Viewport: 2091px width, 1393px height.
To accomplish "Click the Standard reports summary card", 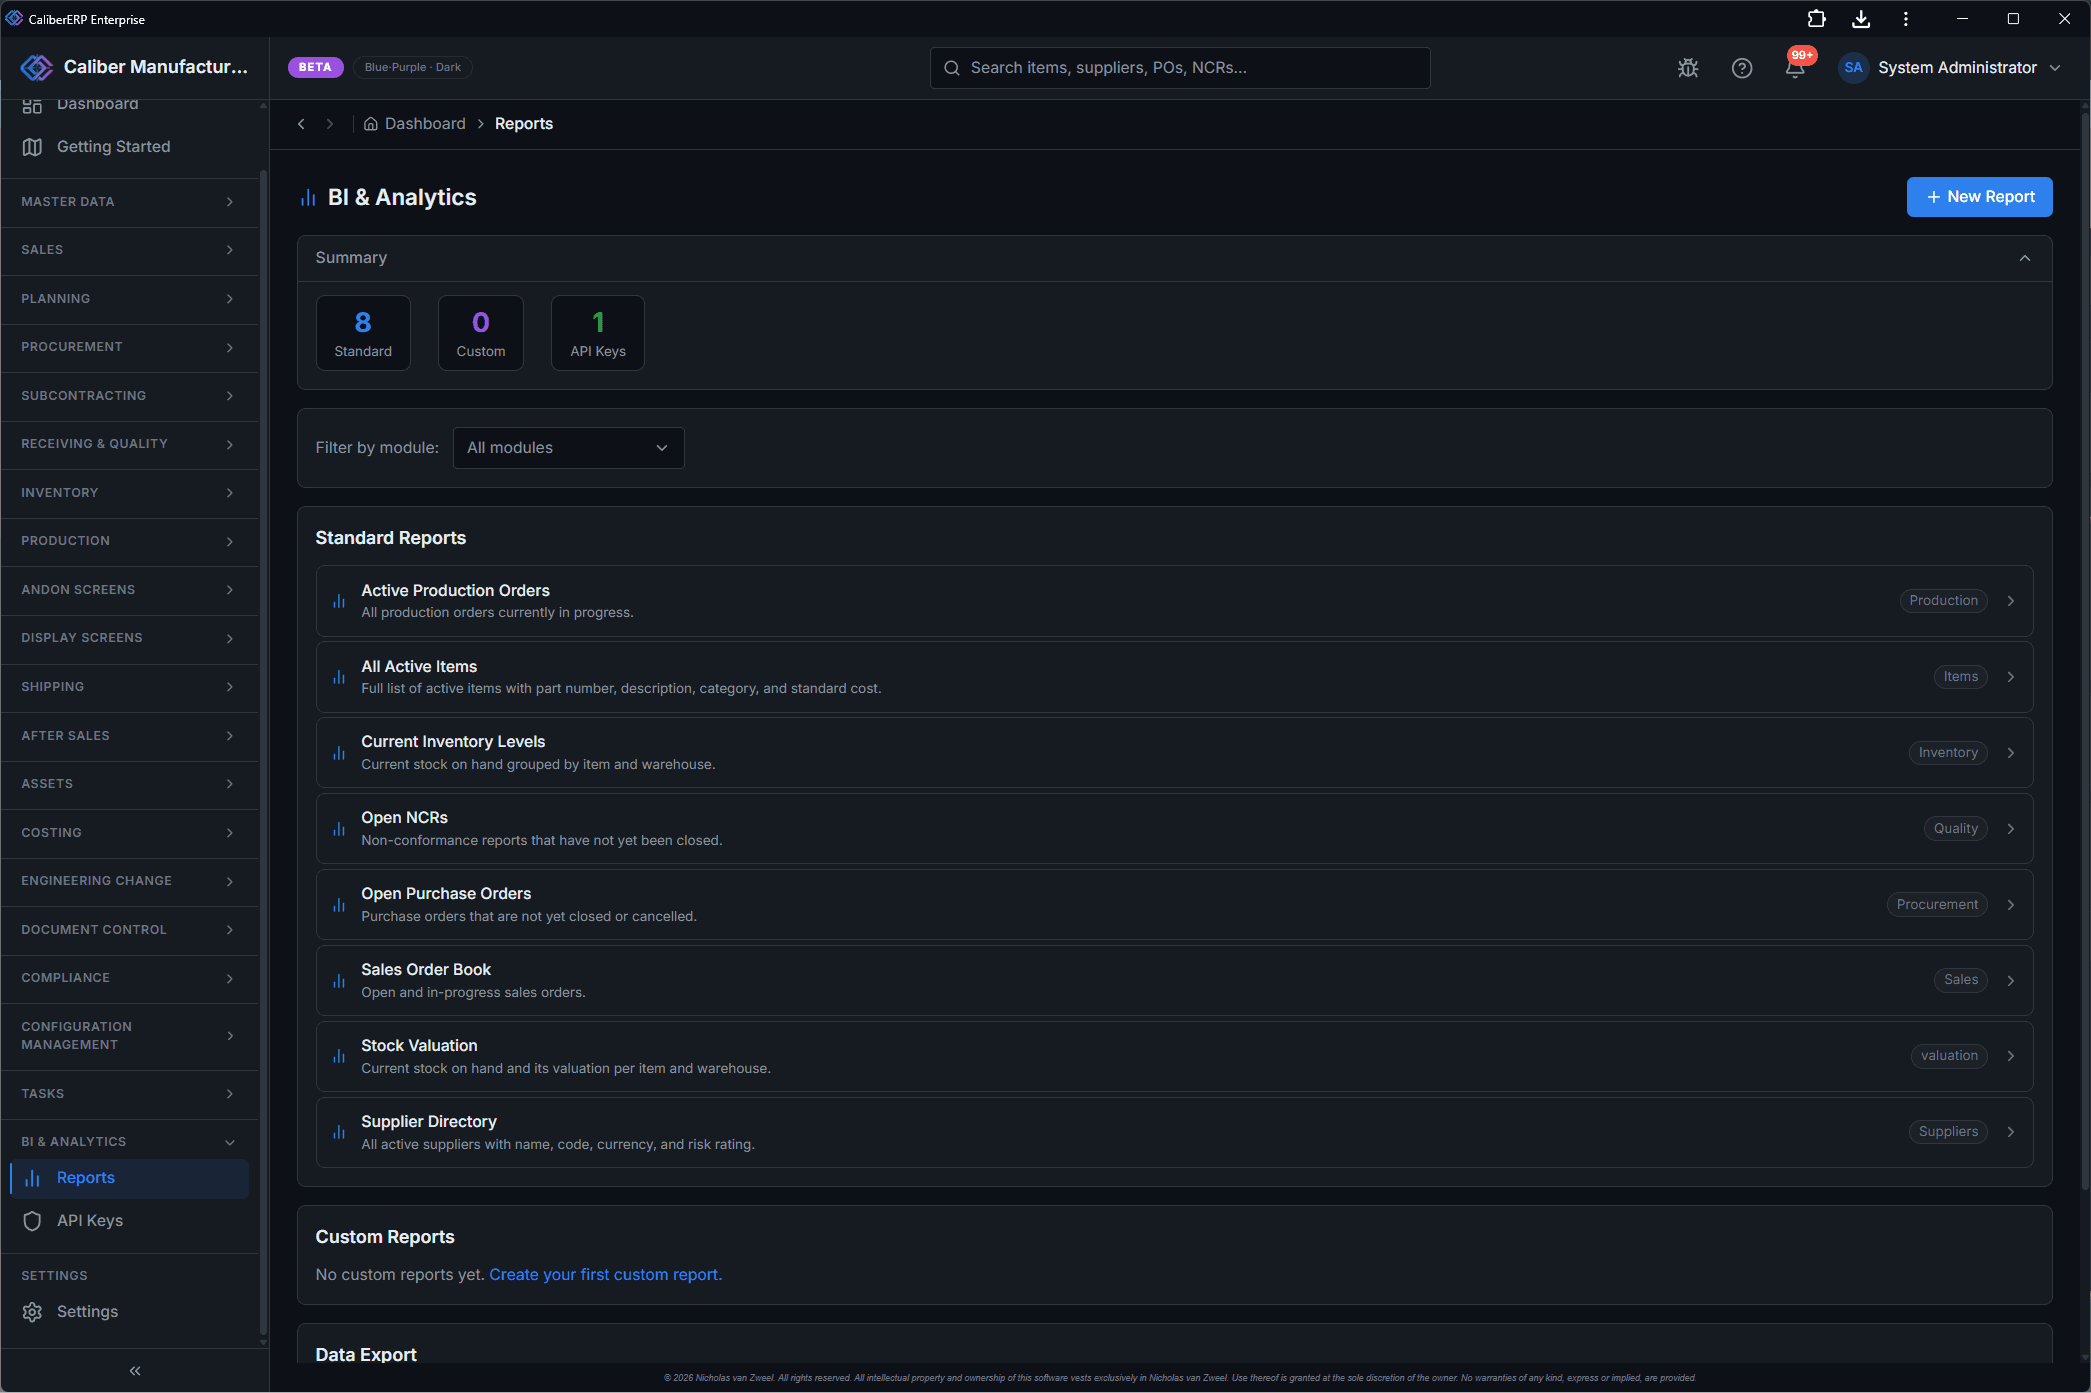I will (363, 333).
